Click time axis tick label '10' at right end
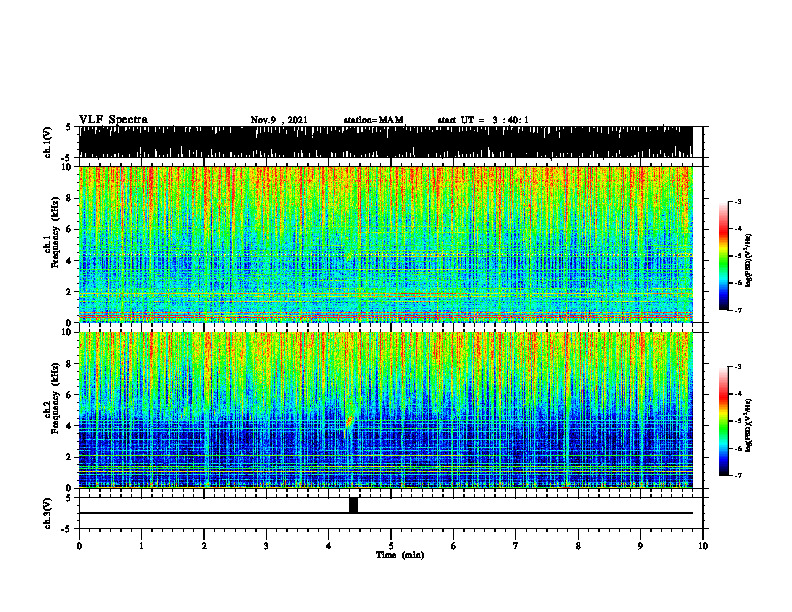This screenshot has width=792, height=612. [703, 546]
